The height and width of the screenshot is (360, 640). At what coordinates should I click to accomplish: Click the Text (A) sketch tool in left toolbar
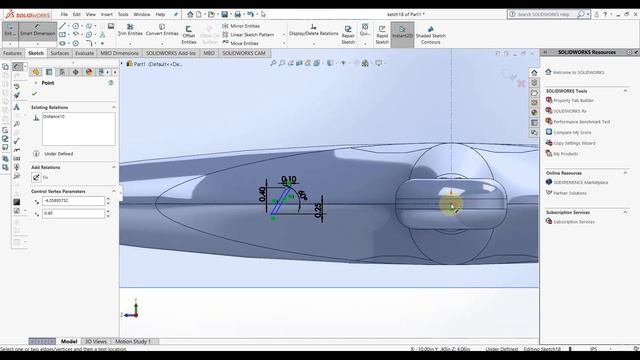(17, 107)
